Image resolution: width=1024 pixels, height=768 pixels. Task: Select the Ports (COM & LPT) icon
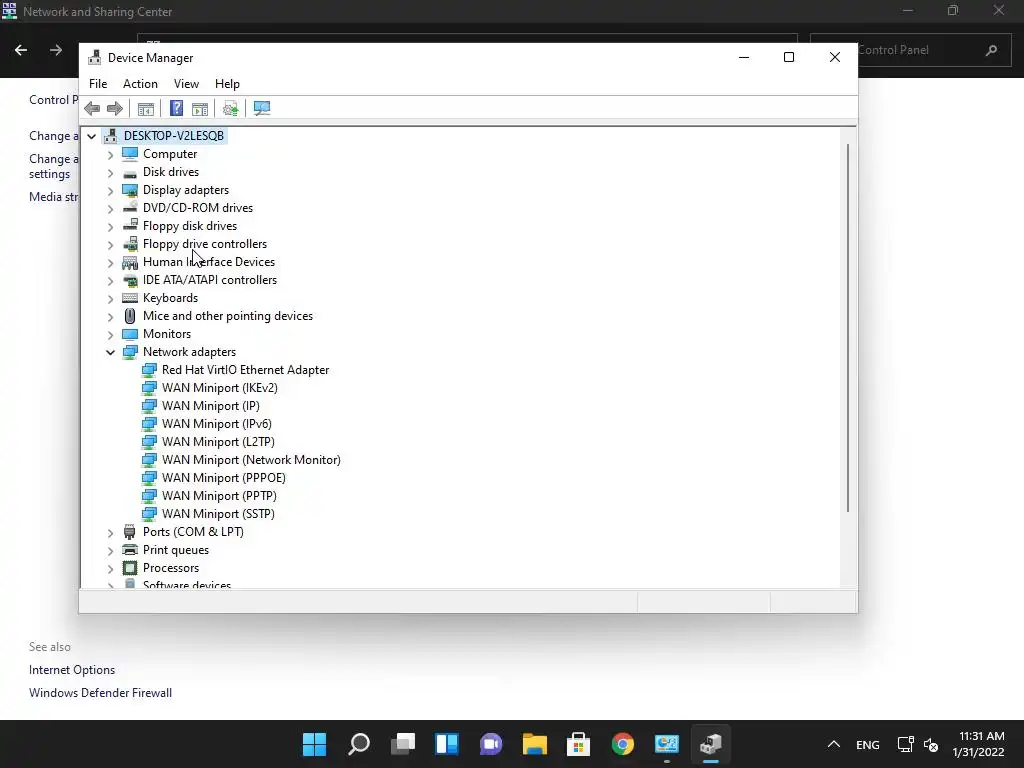[130, 532]
